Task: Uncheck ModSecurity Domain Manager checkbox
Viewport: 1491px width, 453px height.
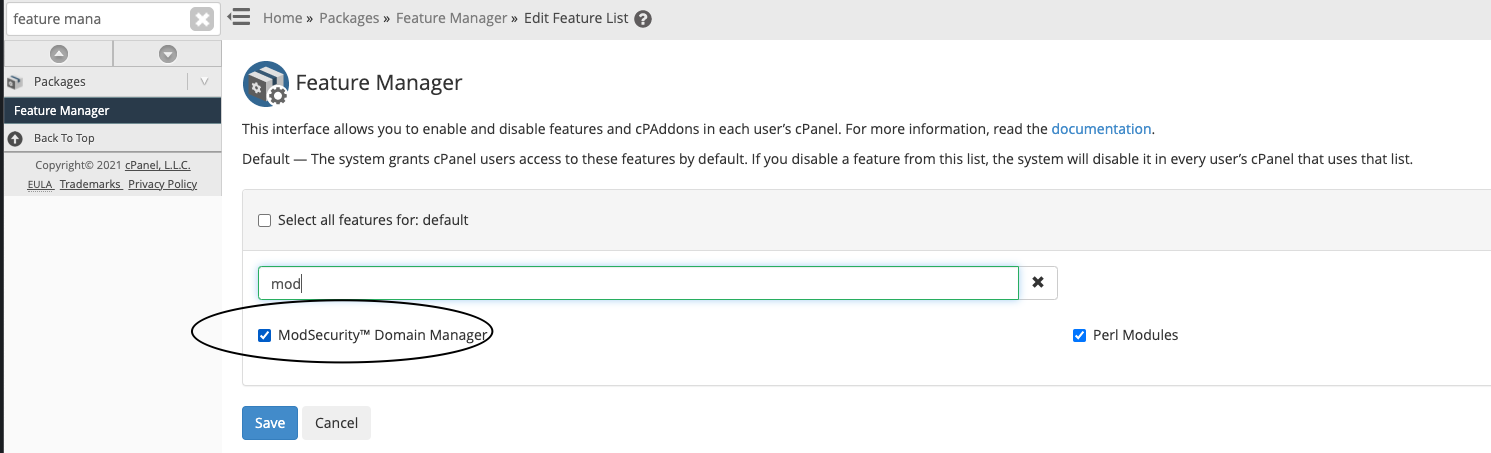Action: (265, 335)
